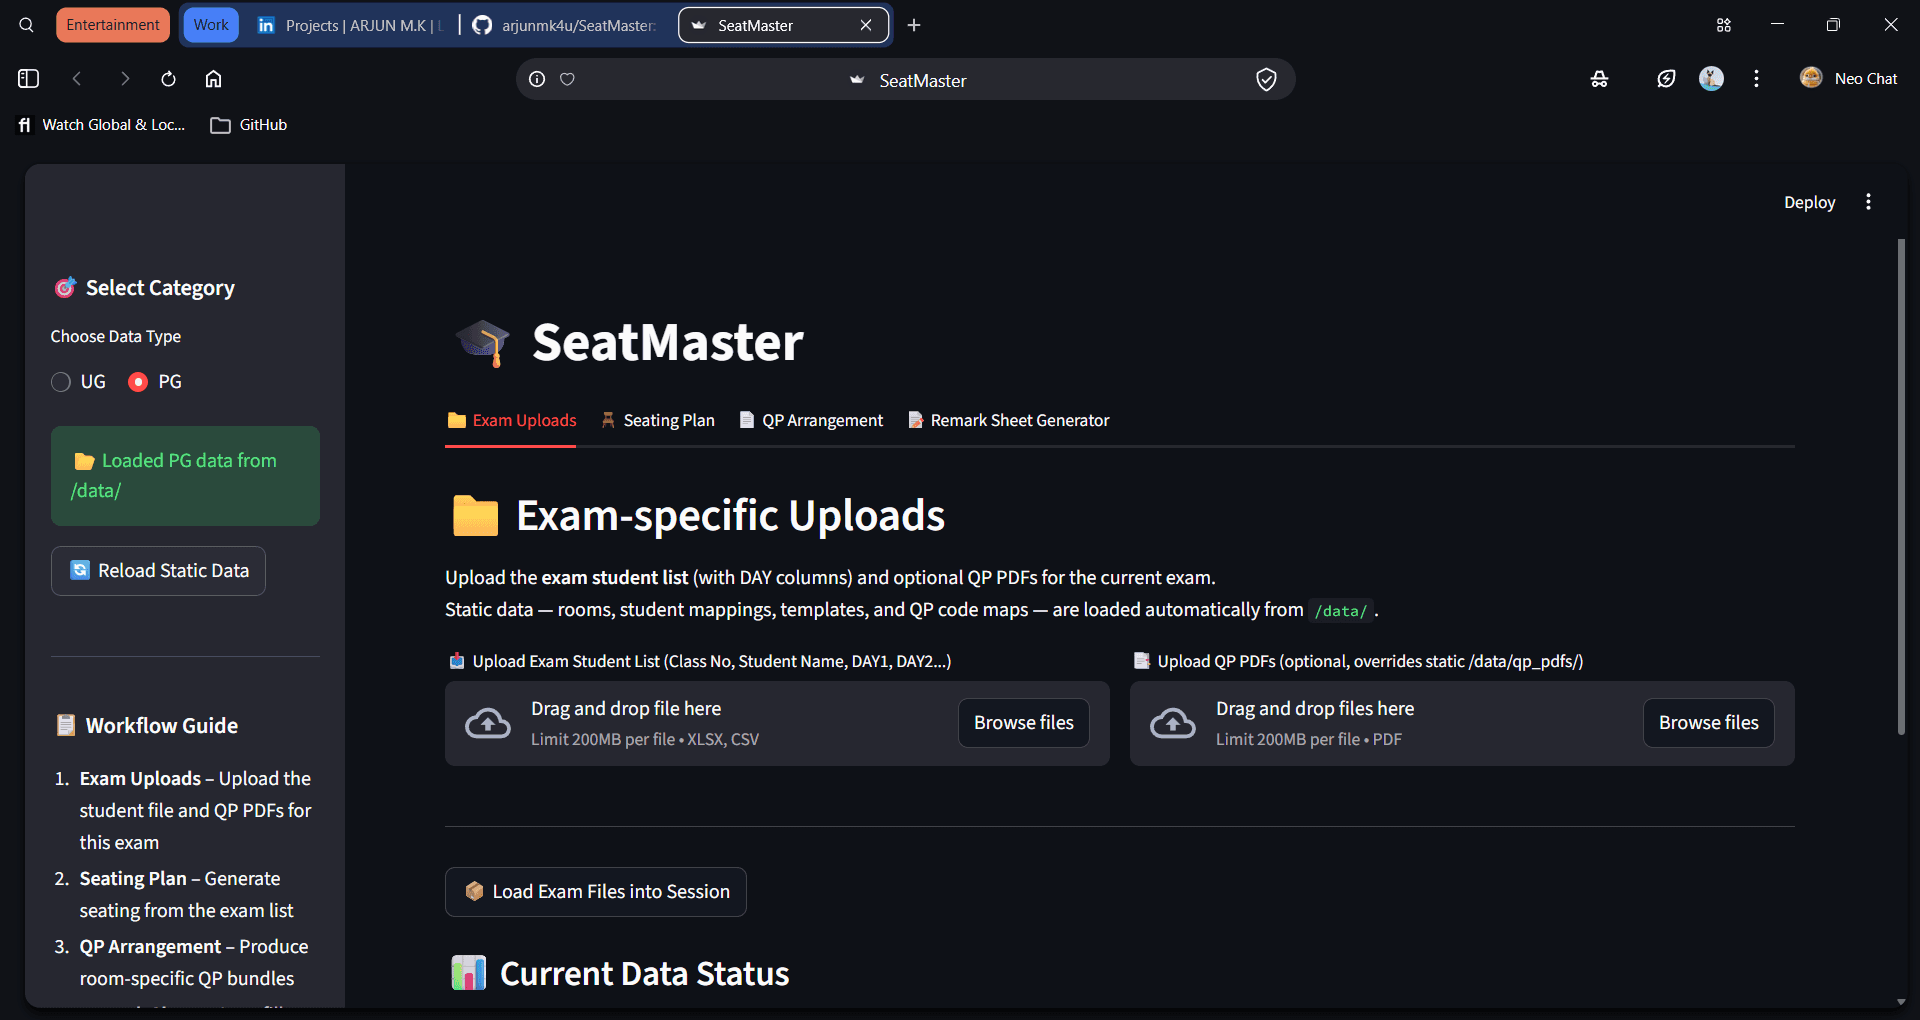Open the user profile avatar
1920x1020 pixels.
(1711, 78)
